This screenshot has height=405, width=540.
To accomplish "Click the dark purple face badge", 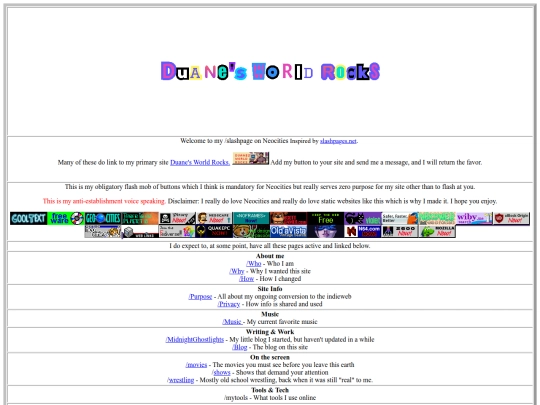I will (x=326, y=231).
